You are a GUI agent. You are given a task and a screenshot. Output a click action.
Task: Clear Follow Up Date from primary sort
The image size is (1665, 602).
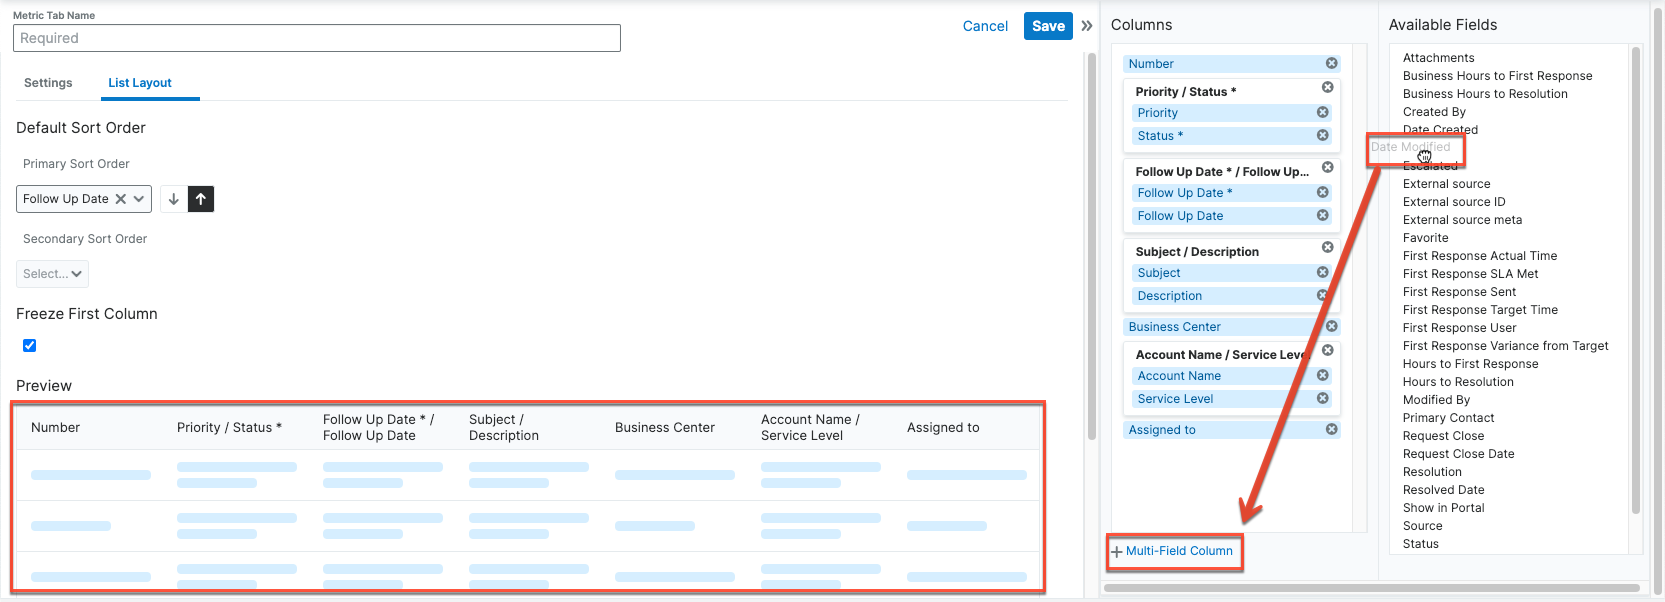click(x=121, y=199)
